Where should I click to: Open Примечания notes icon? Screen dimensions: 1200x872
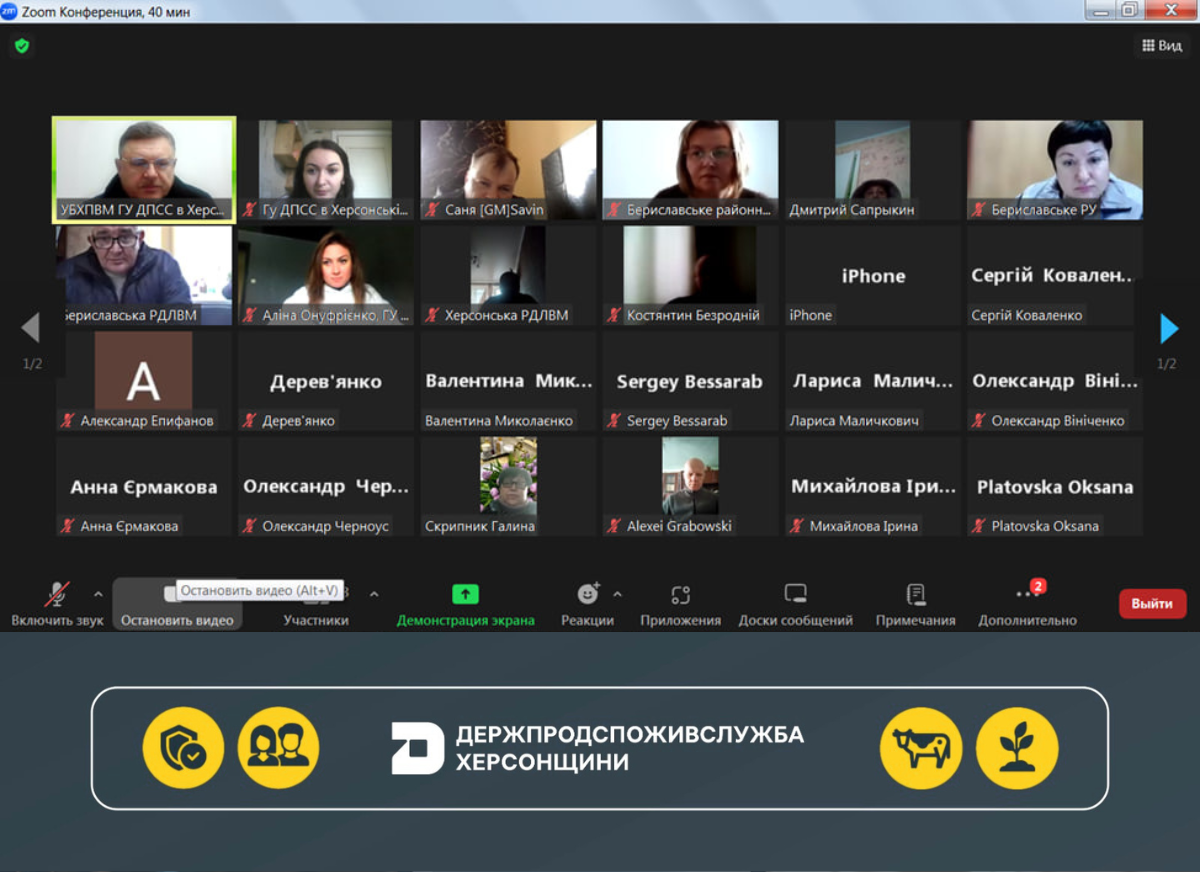point(915,603)
